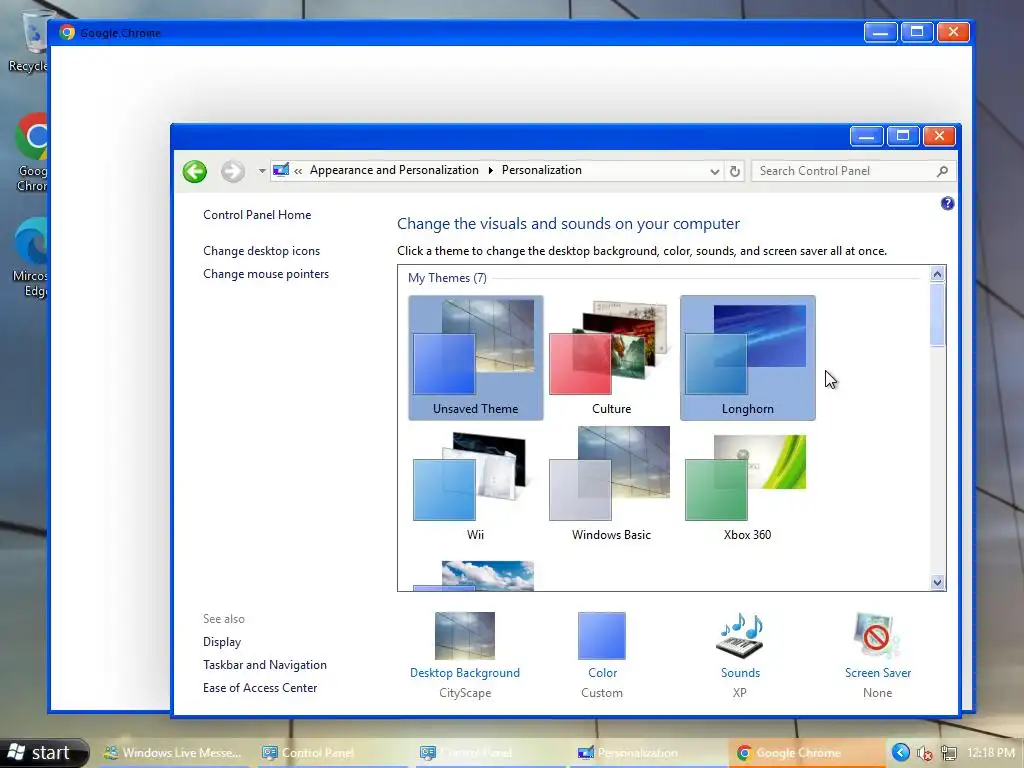Open Change desktop icons link
Screen dimensions: 1024x768
pos(261,251)
